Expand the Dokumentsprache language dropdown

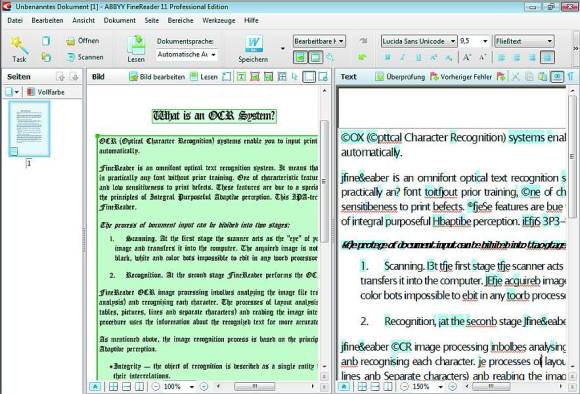pyautogui.click(x=186, y=55)
